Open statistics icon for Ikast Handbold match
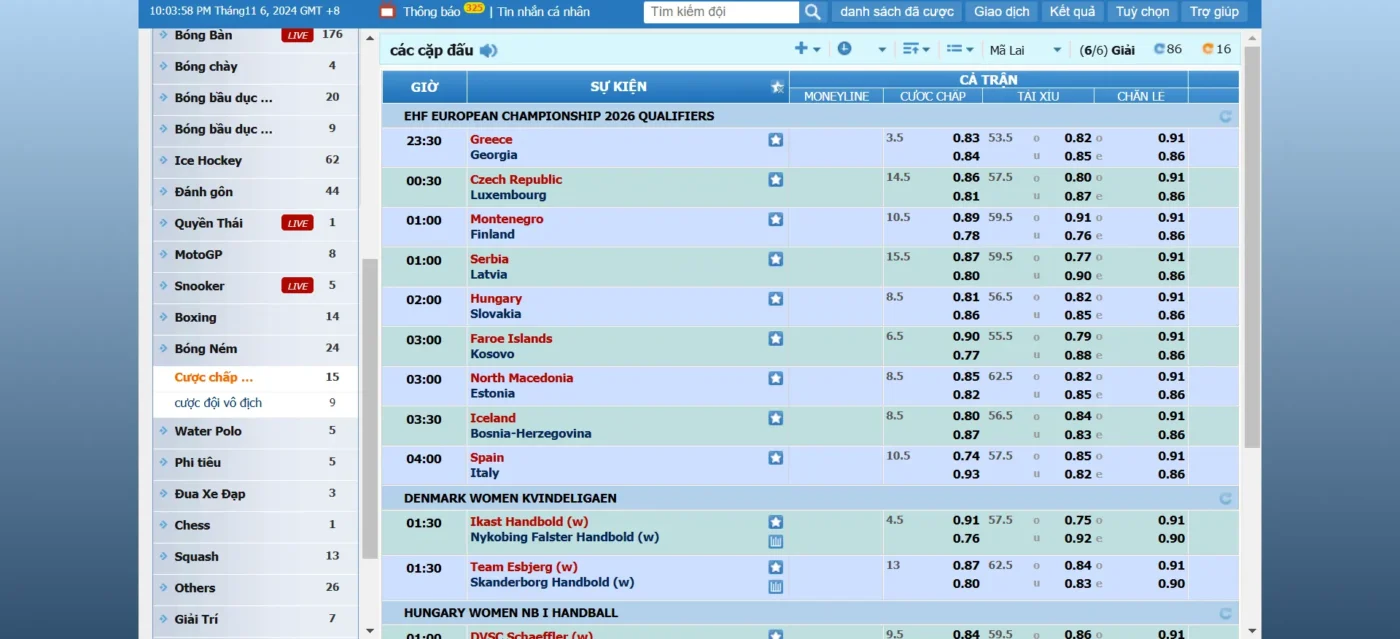1400x639 pixels. (775, 542)
